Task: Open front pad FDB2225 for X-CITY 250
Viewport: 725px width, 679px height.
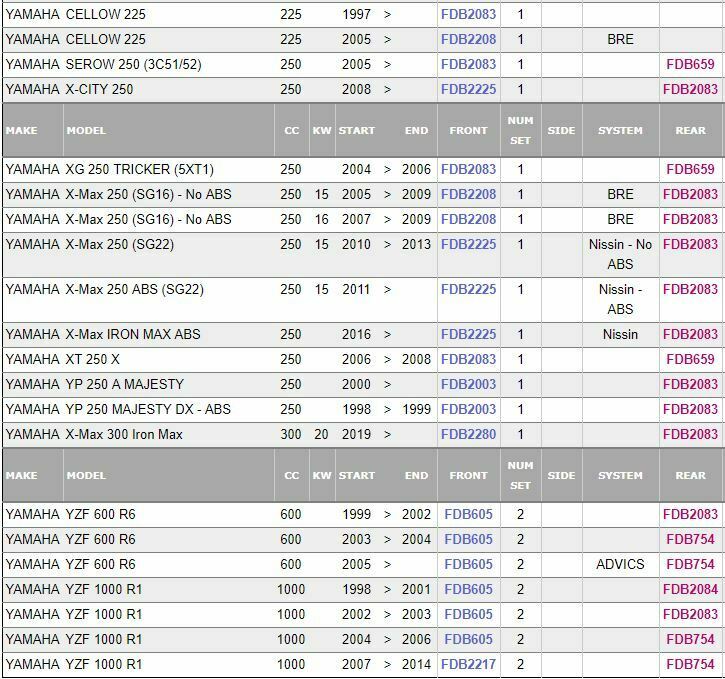Action: [x=468, y=89]
